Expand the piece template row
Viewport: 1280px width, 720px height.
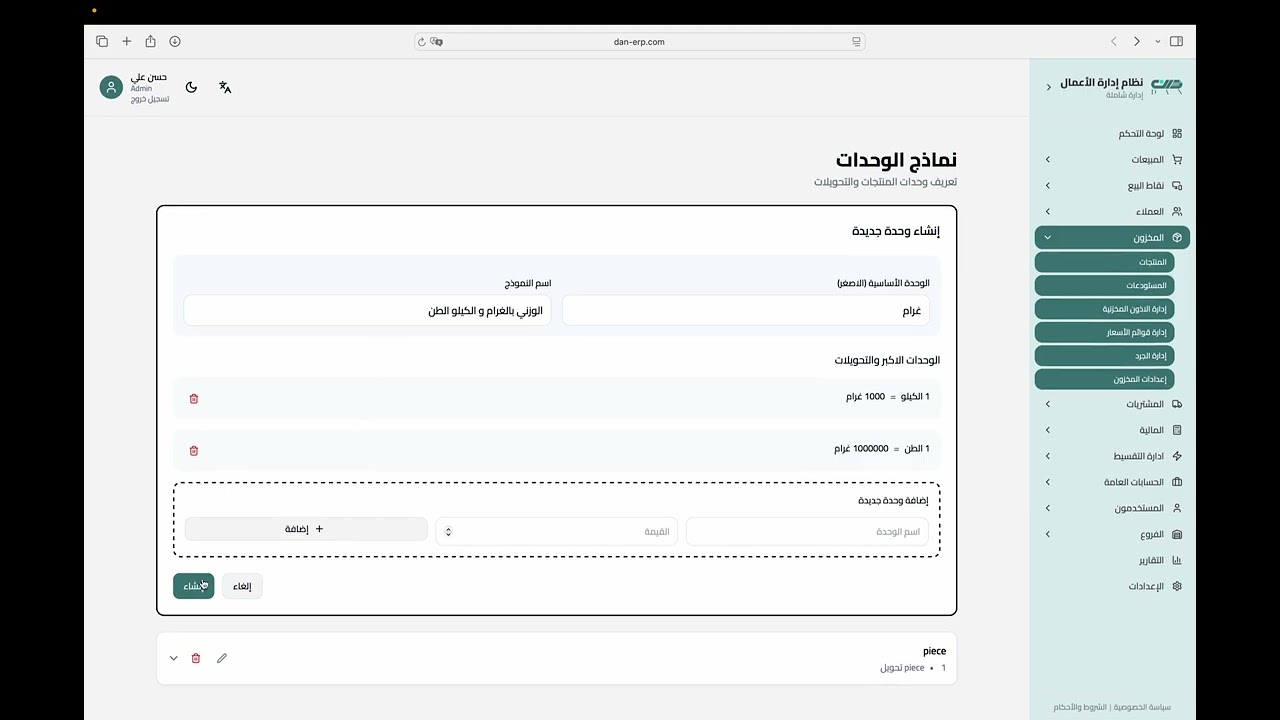173,658
